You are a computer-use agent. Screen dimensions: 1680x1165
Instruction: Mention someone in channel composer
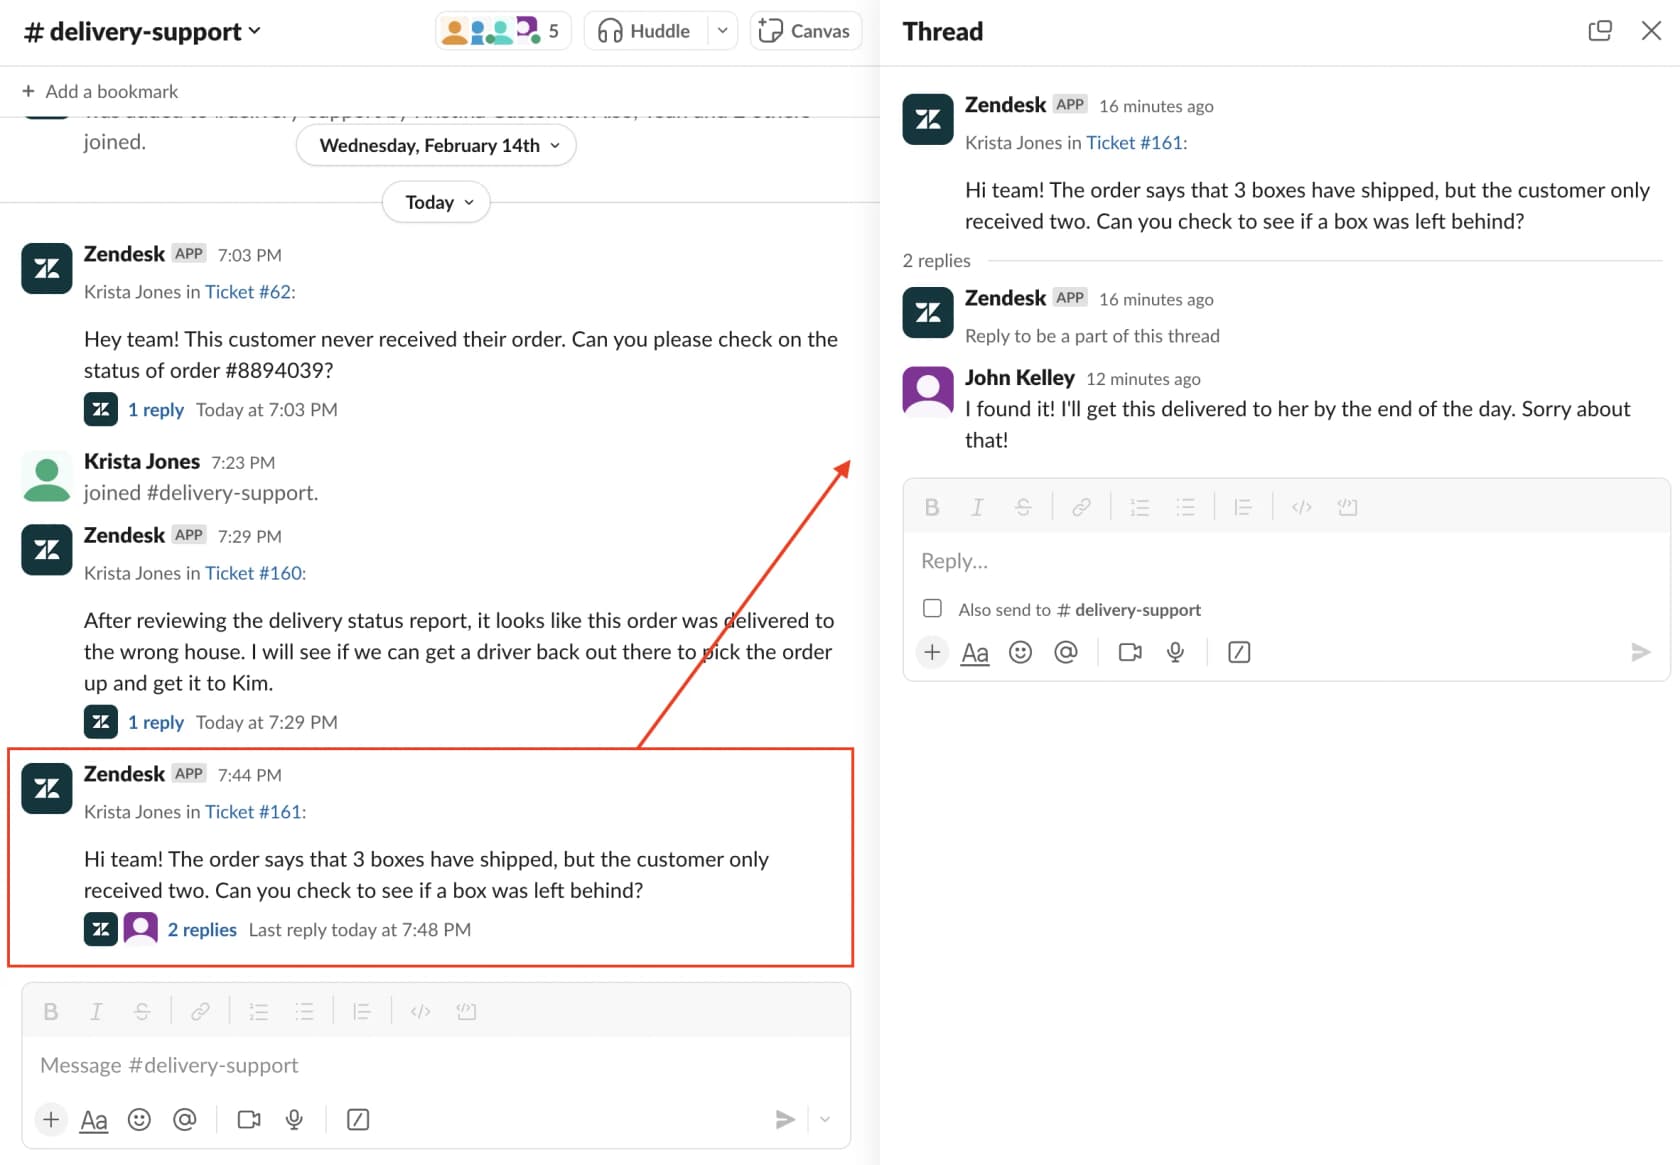click(185, 1119)
